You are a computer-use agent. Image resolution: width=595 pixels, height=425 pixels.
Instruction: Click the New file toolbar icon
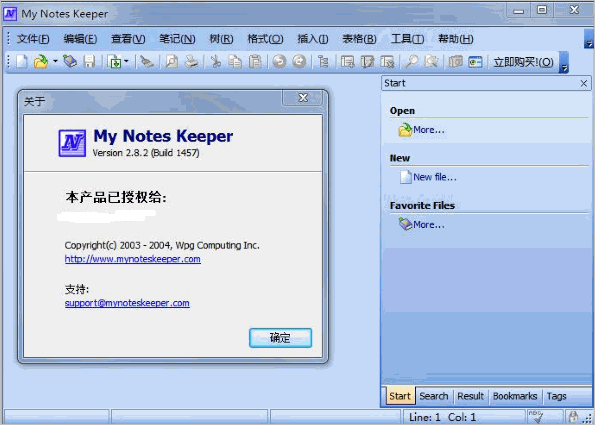point(22,61)
